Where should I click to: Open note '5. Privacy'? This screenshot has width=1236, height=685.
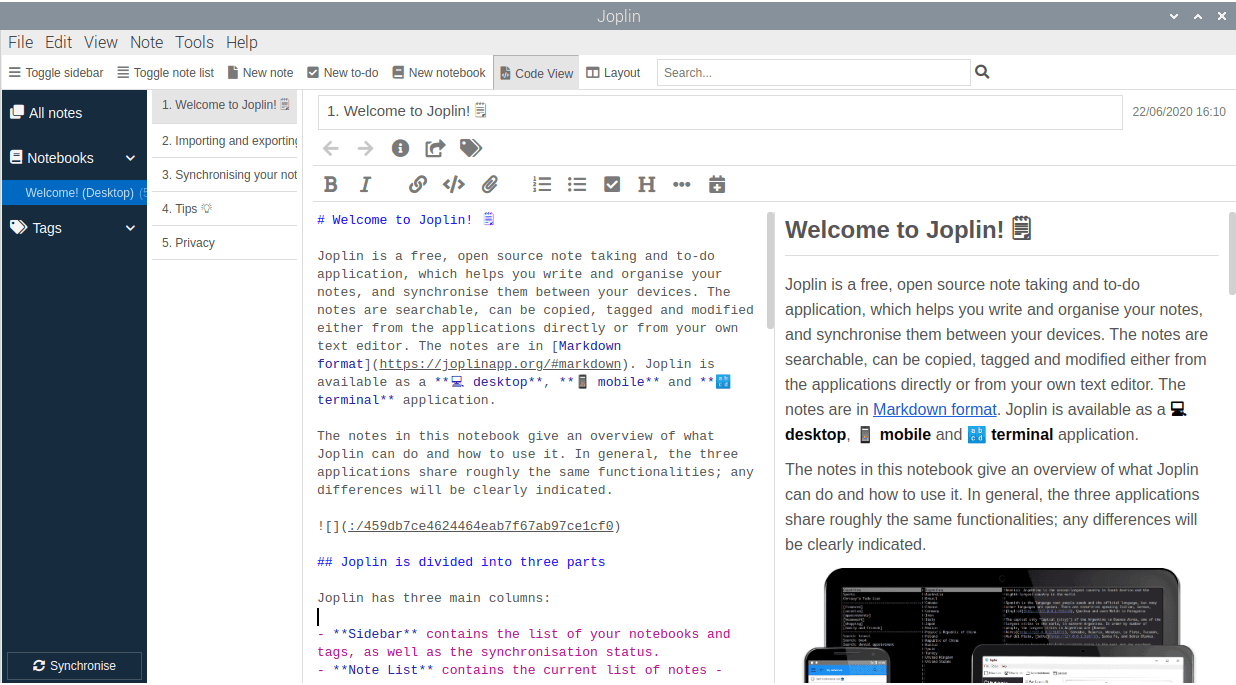pos(225,243)
